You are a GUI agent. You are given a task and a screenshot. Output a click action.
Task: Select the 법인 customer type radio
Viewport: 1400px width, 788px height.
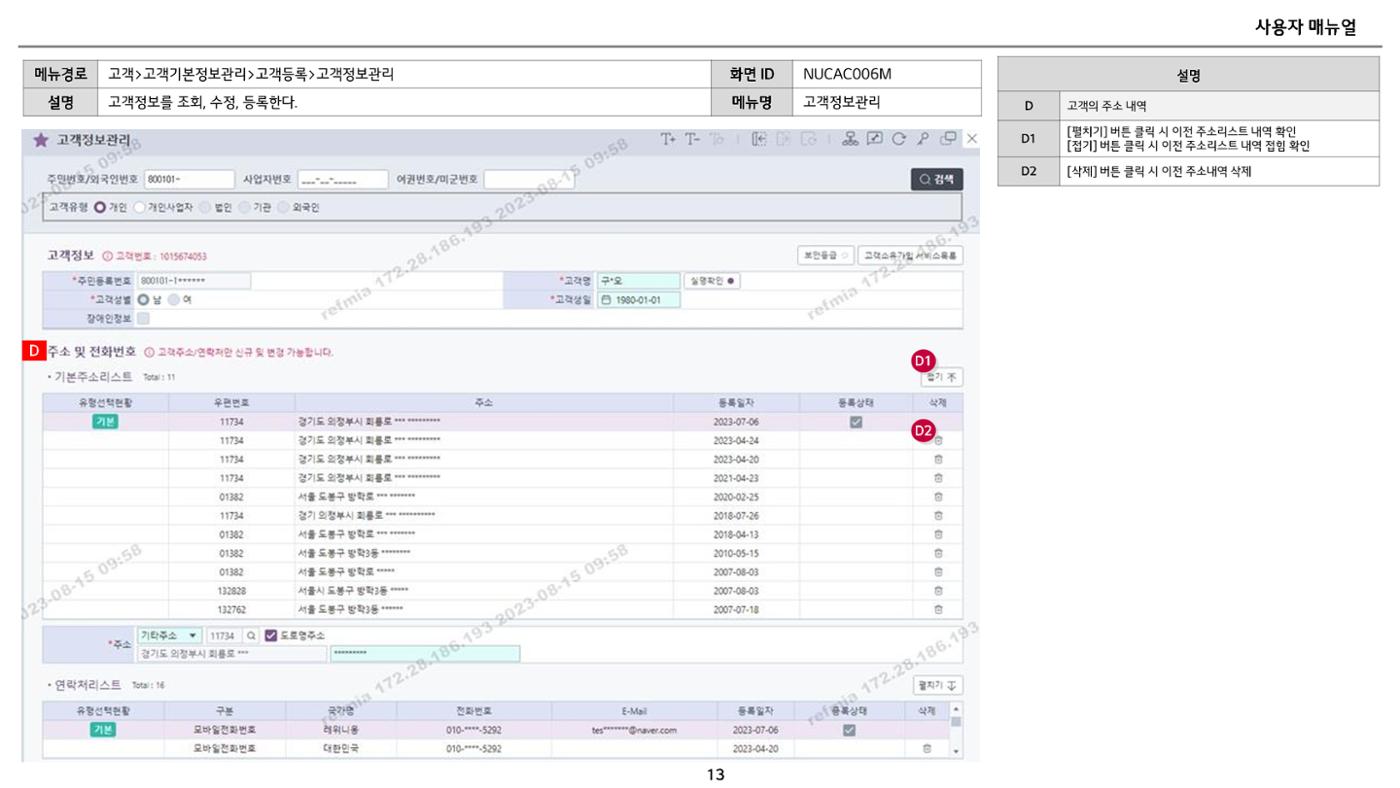coord(204,208)
